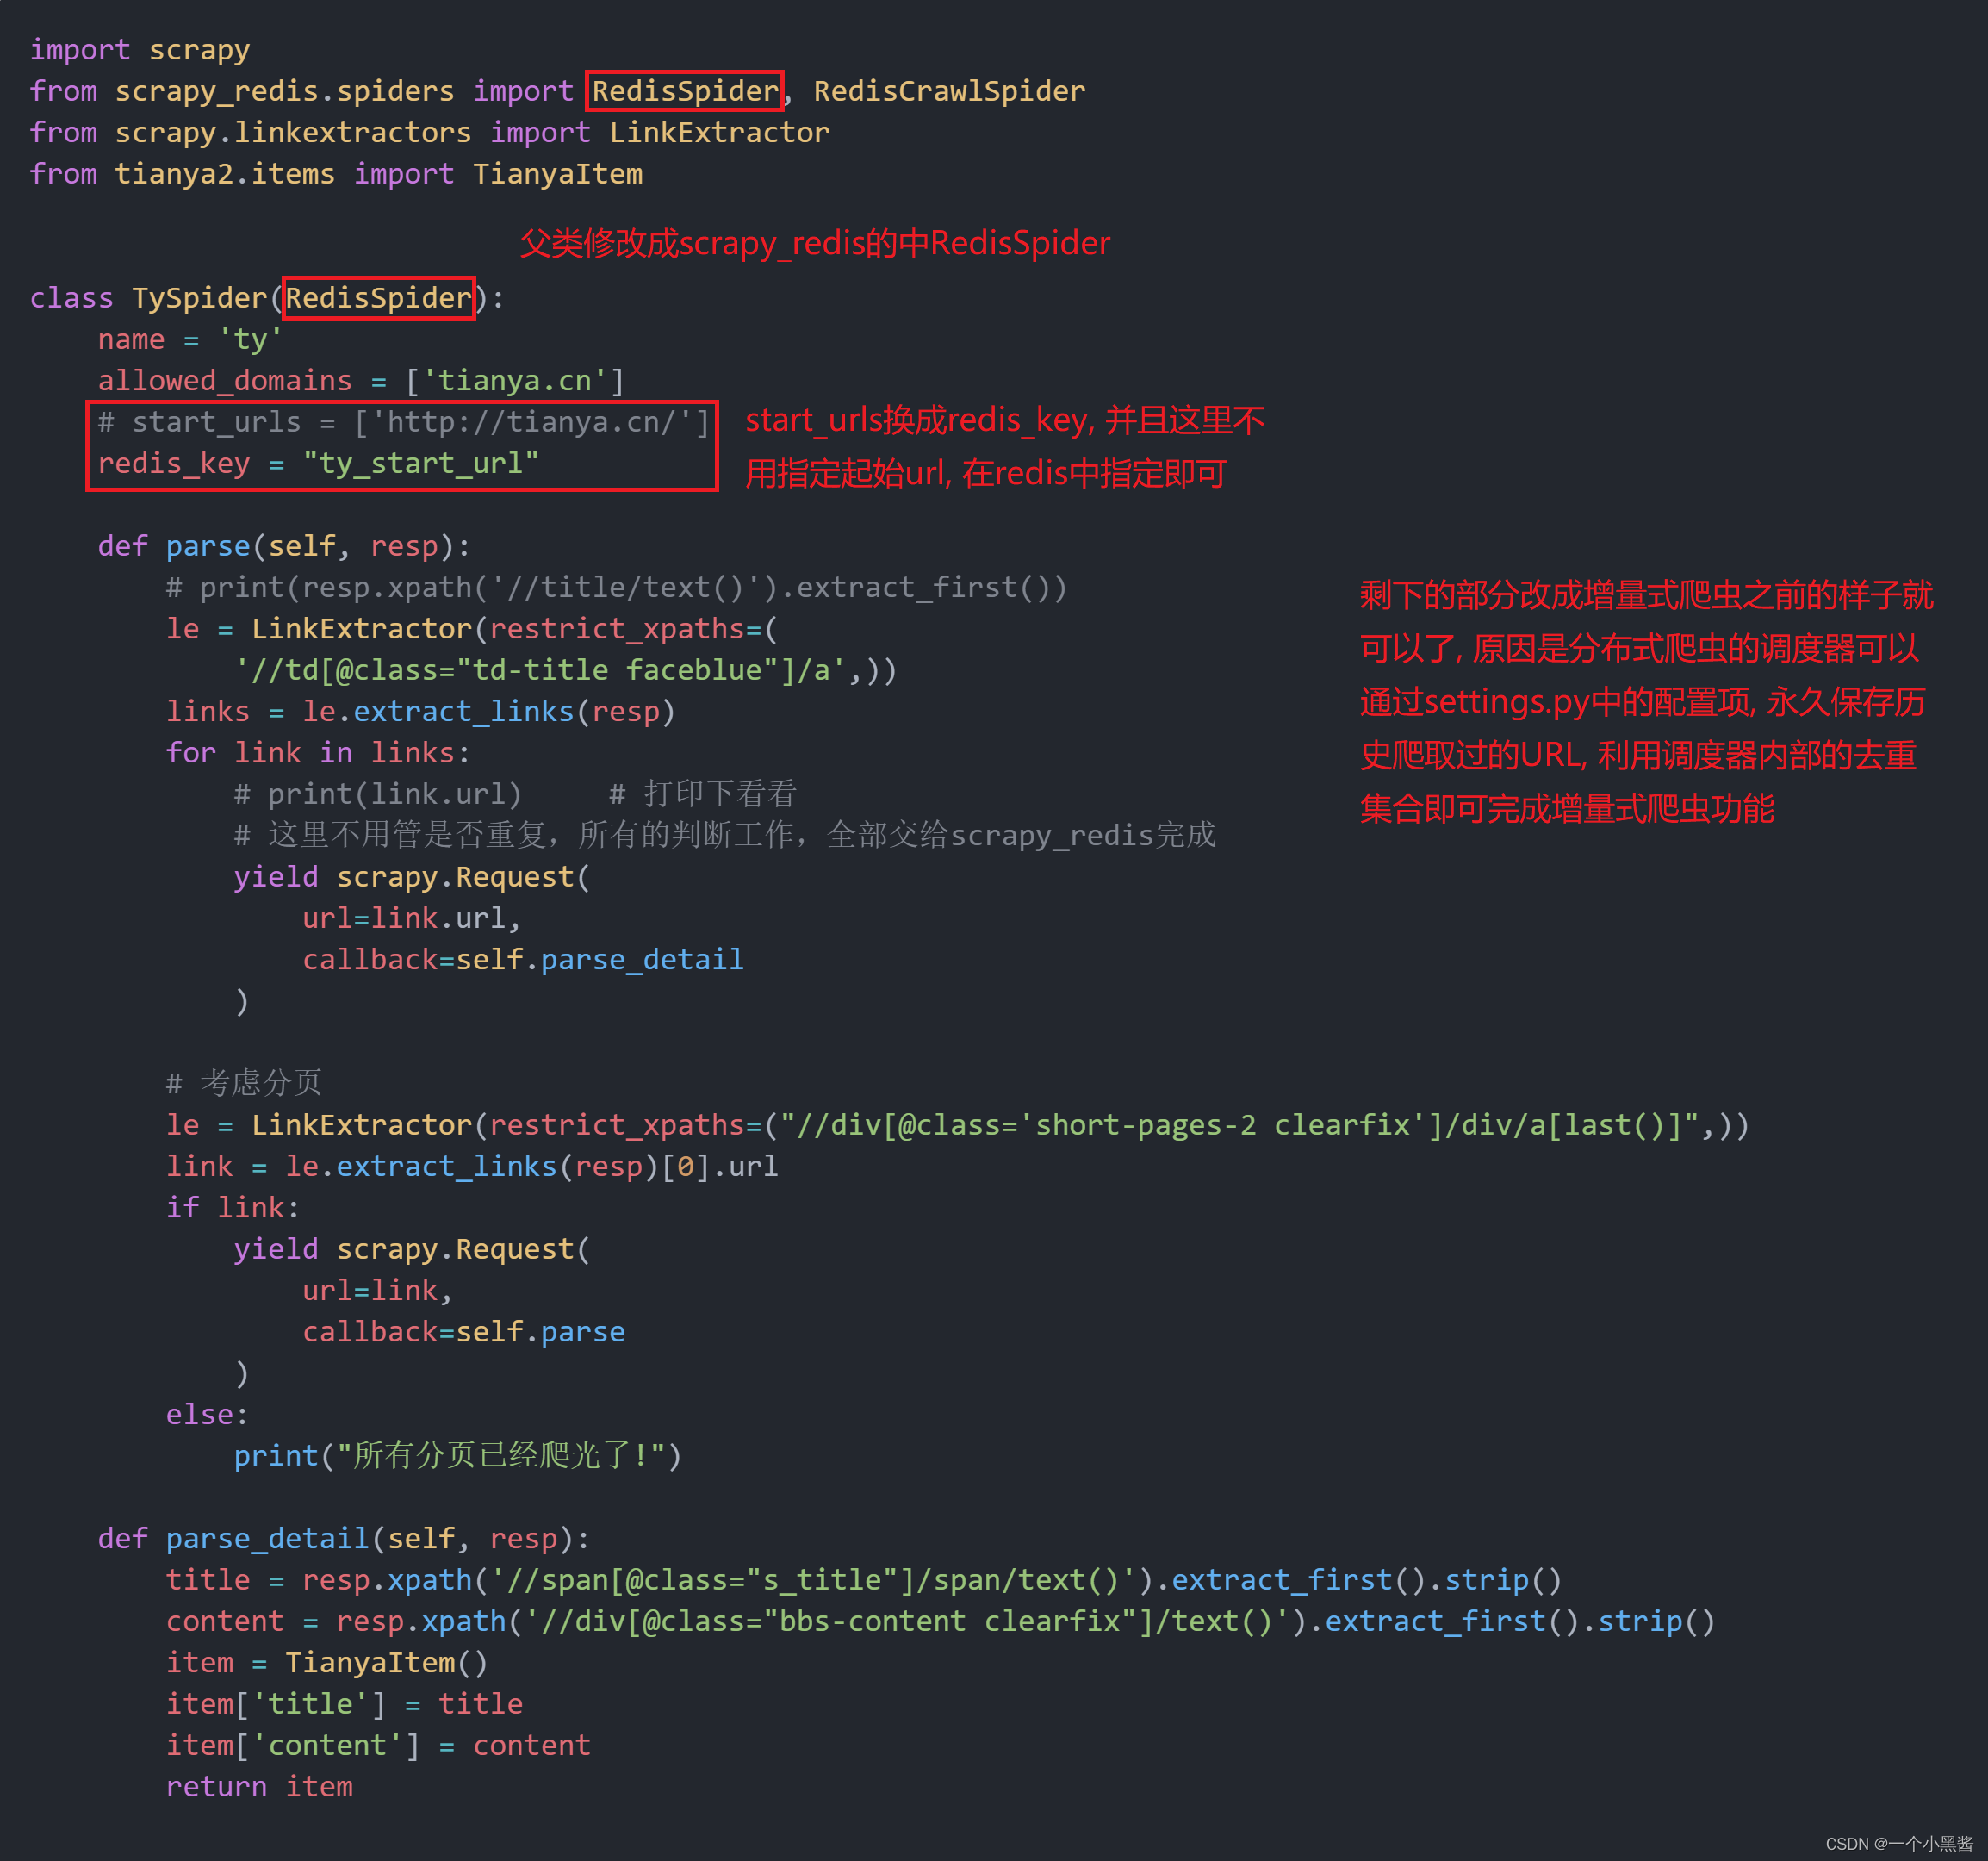Click extract_links in the links assignment
The height and width of the screenshot is (1861, 1988).
pyautogui.click(x=463, y=712)
